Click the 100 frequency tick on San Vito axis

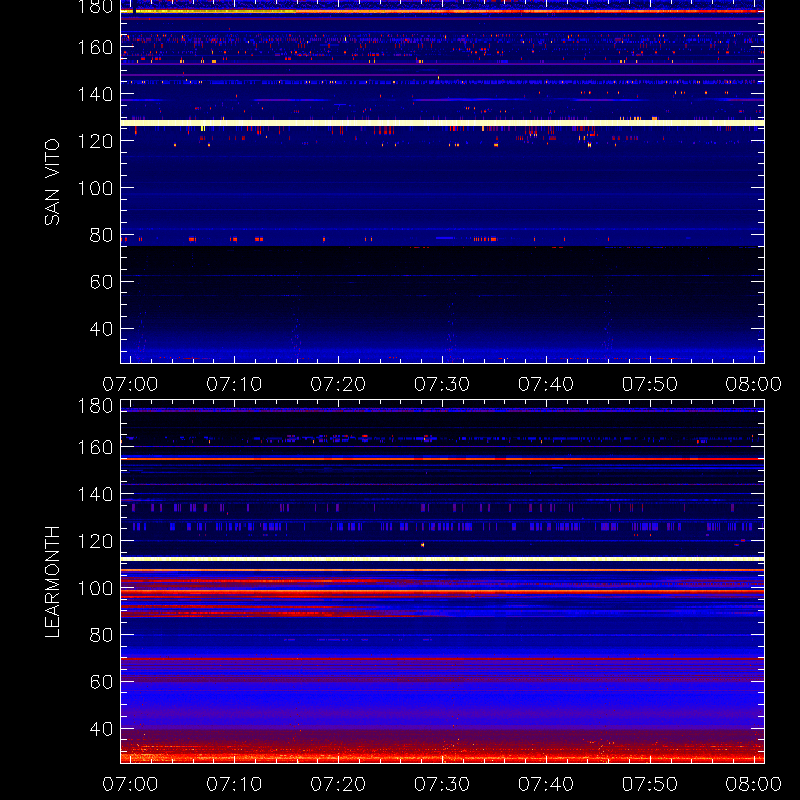click(95, 188)
